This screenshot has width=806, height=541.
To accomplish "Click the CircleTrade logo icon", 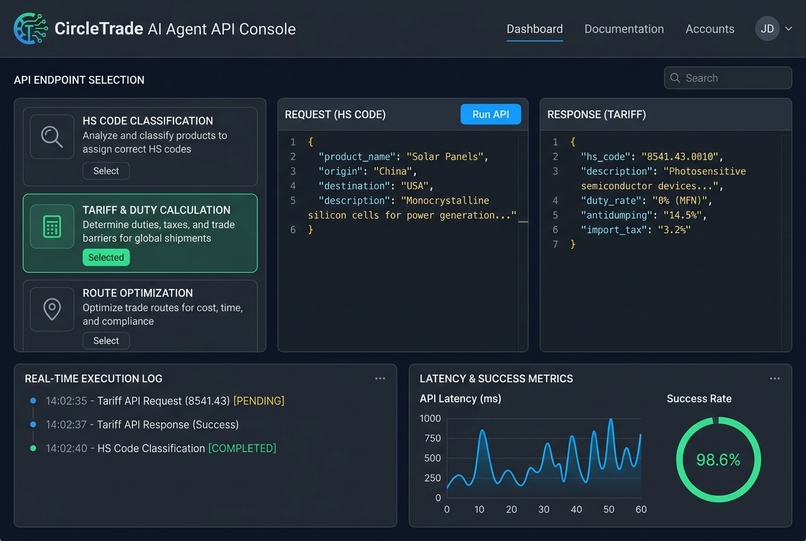I will (30, 29).
